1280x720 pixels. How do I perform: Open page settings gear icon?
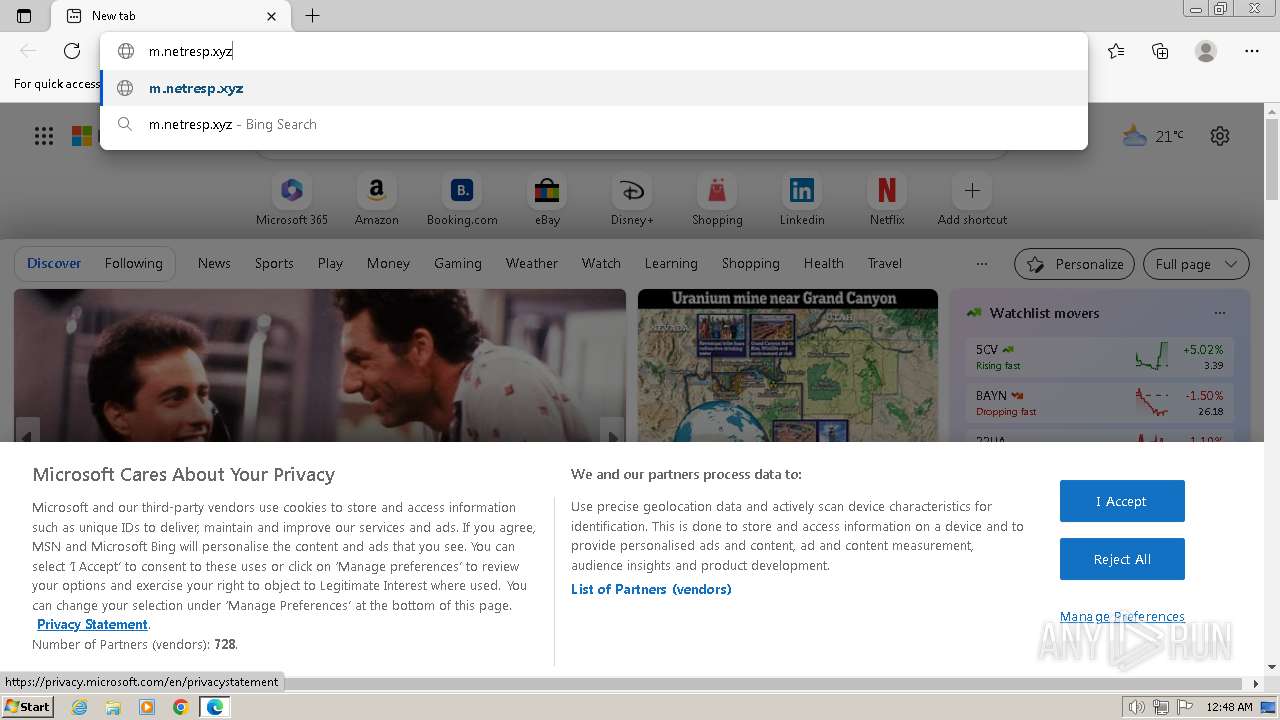click(1220, 136)
